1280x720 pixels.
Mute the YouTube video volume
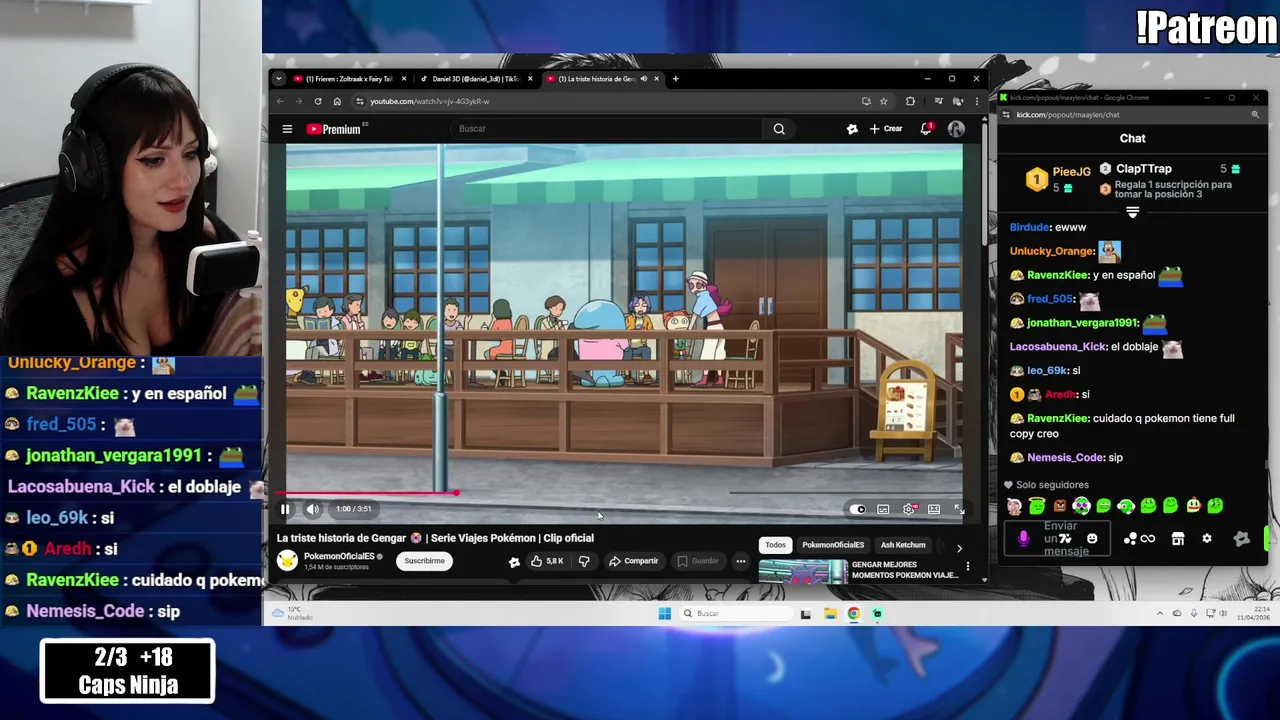click(313, 509)
